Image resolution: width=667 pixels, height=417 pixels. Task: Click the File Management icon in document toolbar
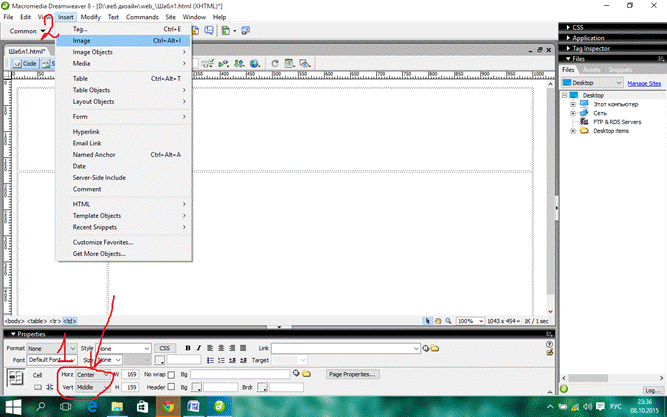pyautogui.click(x=239, y=63)
